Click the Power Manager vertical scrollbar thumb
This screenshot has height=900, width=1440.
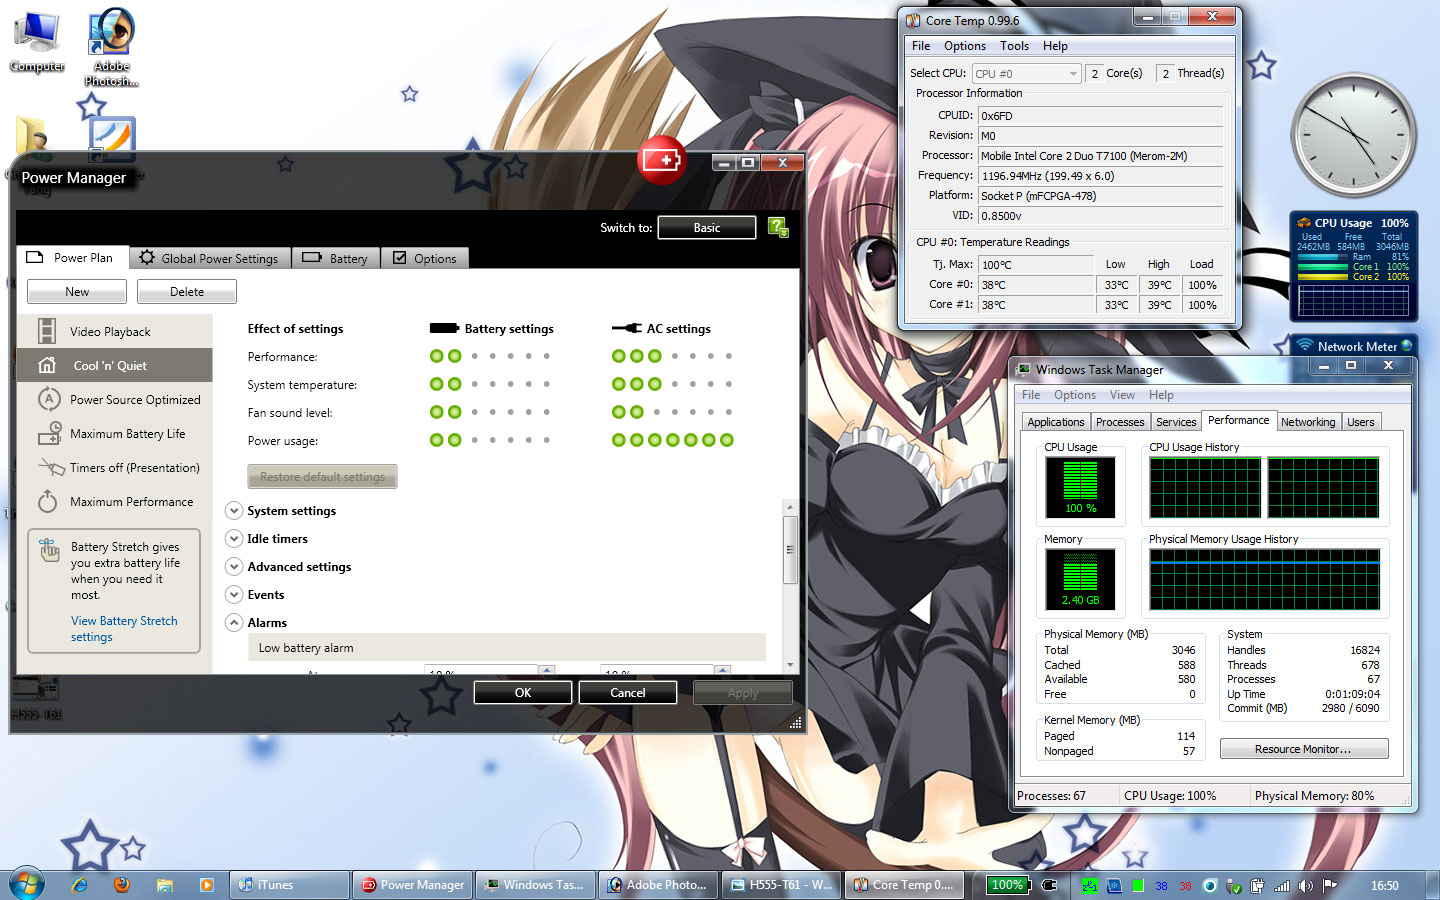pos(790,549)
